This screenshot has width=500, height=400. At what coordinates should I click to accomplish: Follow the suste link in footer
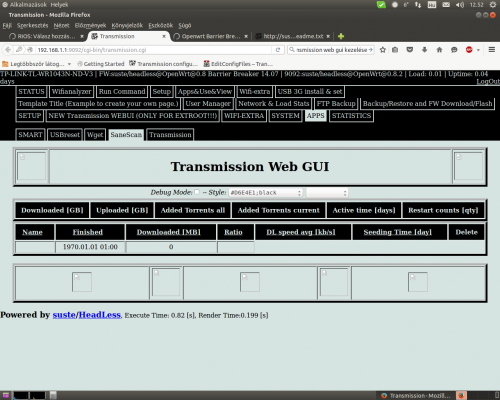[64, 315]
